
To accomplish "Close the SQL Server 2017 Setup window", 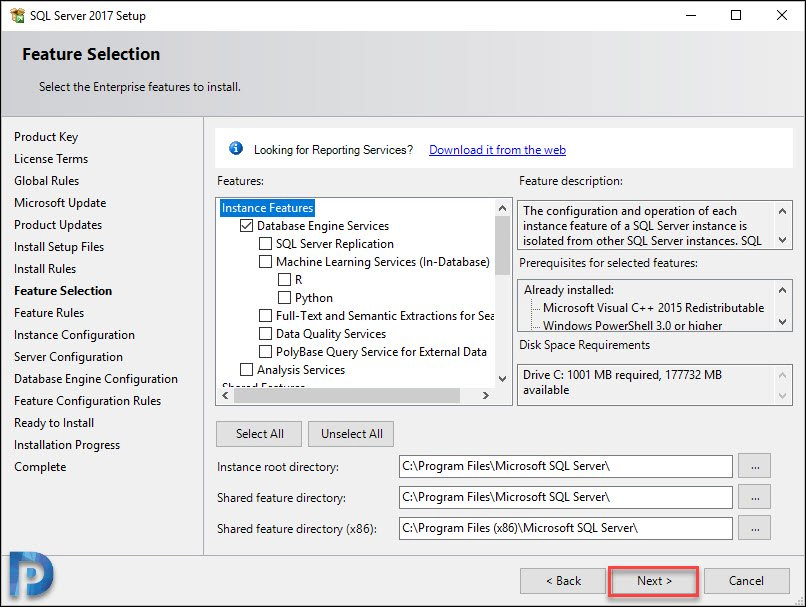I will (x=782, y=15).
